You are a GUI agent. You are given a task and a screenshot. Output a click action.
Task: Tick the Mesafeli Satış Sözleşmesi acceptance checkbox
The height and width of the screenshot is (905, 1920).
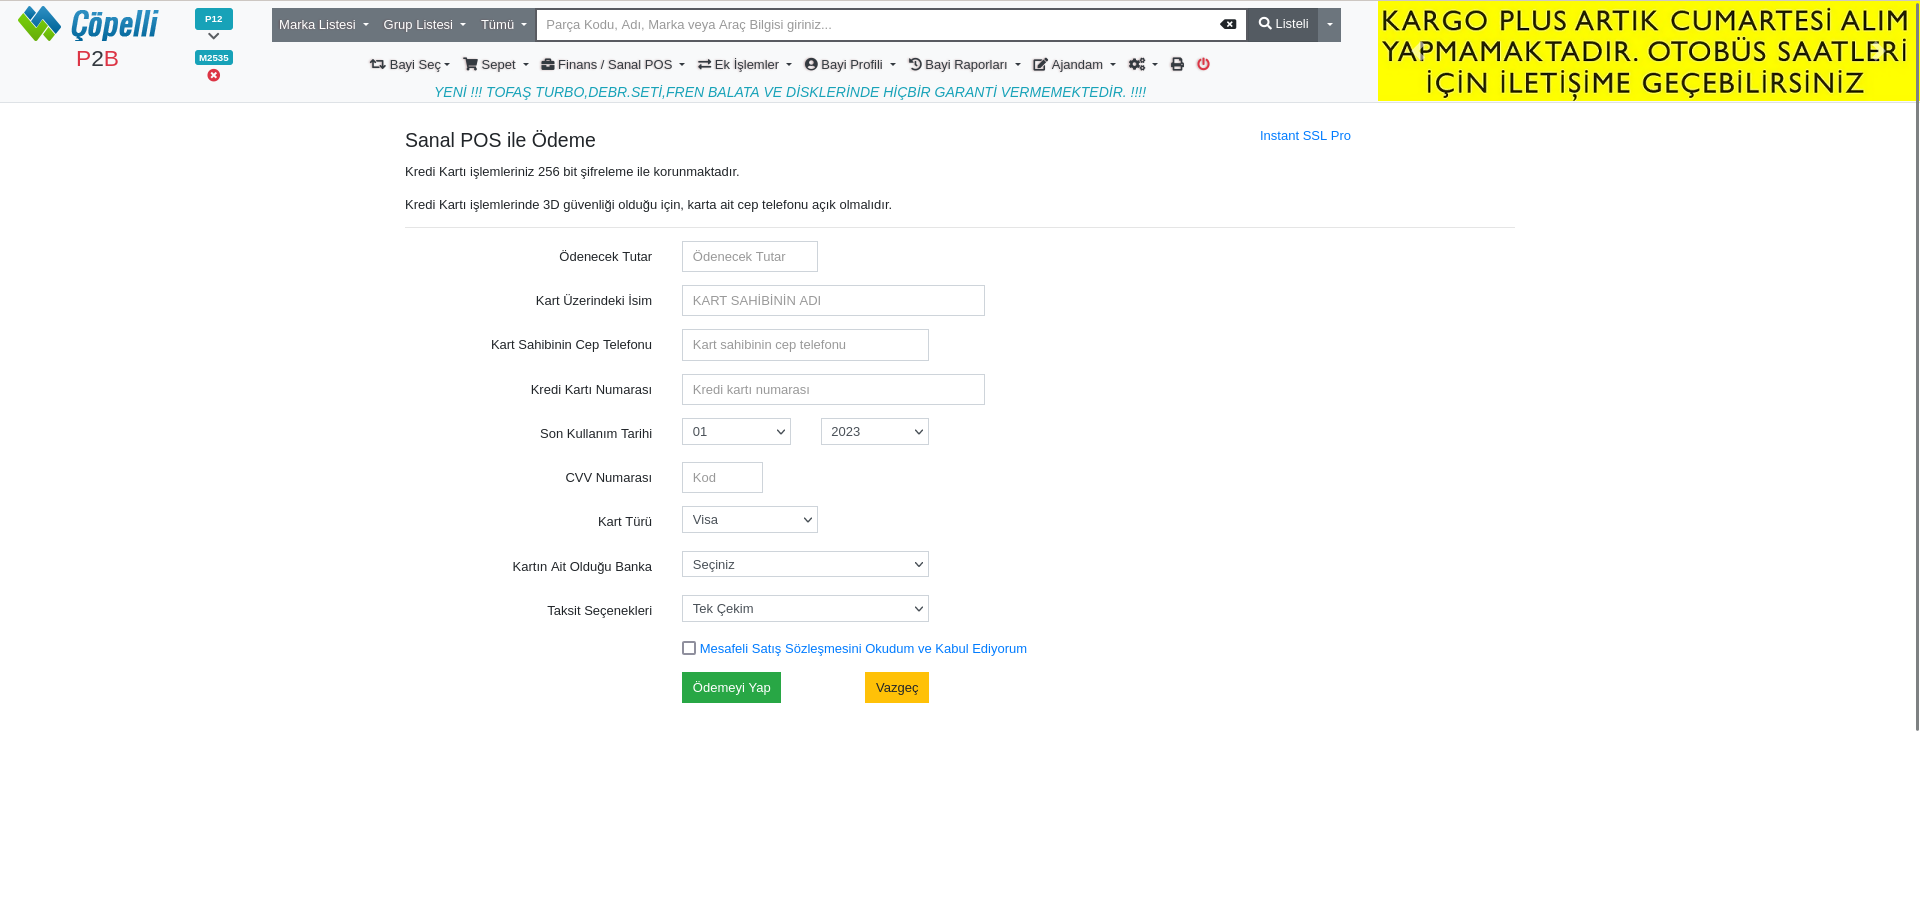coord(689,649)
